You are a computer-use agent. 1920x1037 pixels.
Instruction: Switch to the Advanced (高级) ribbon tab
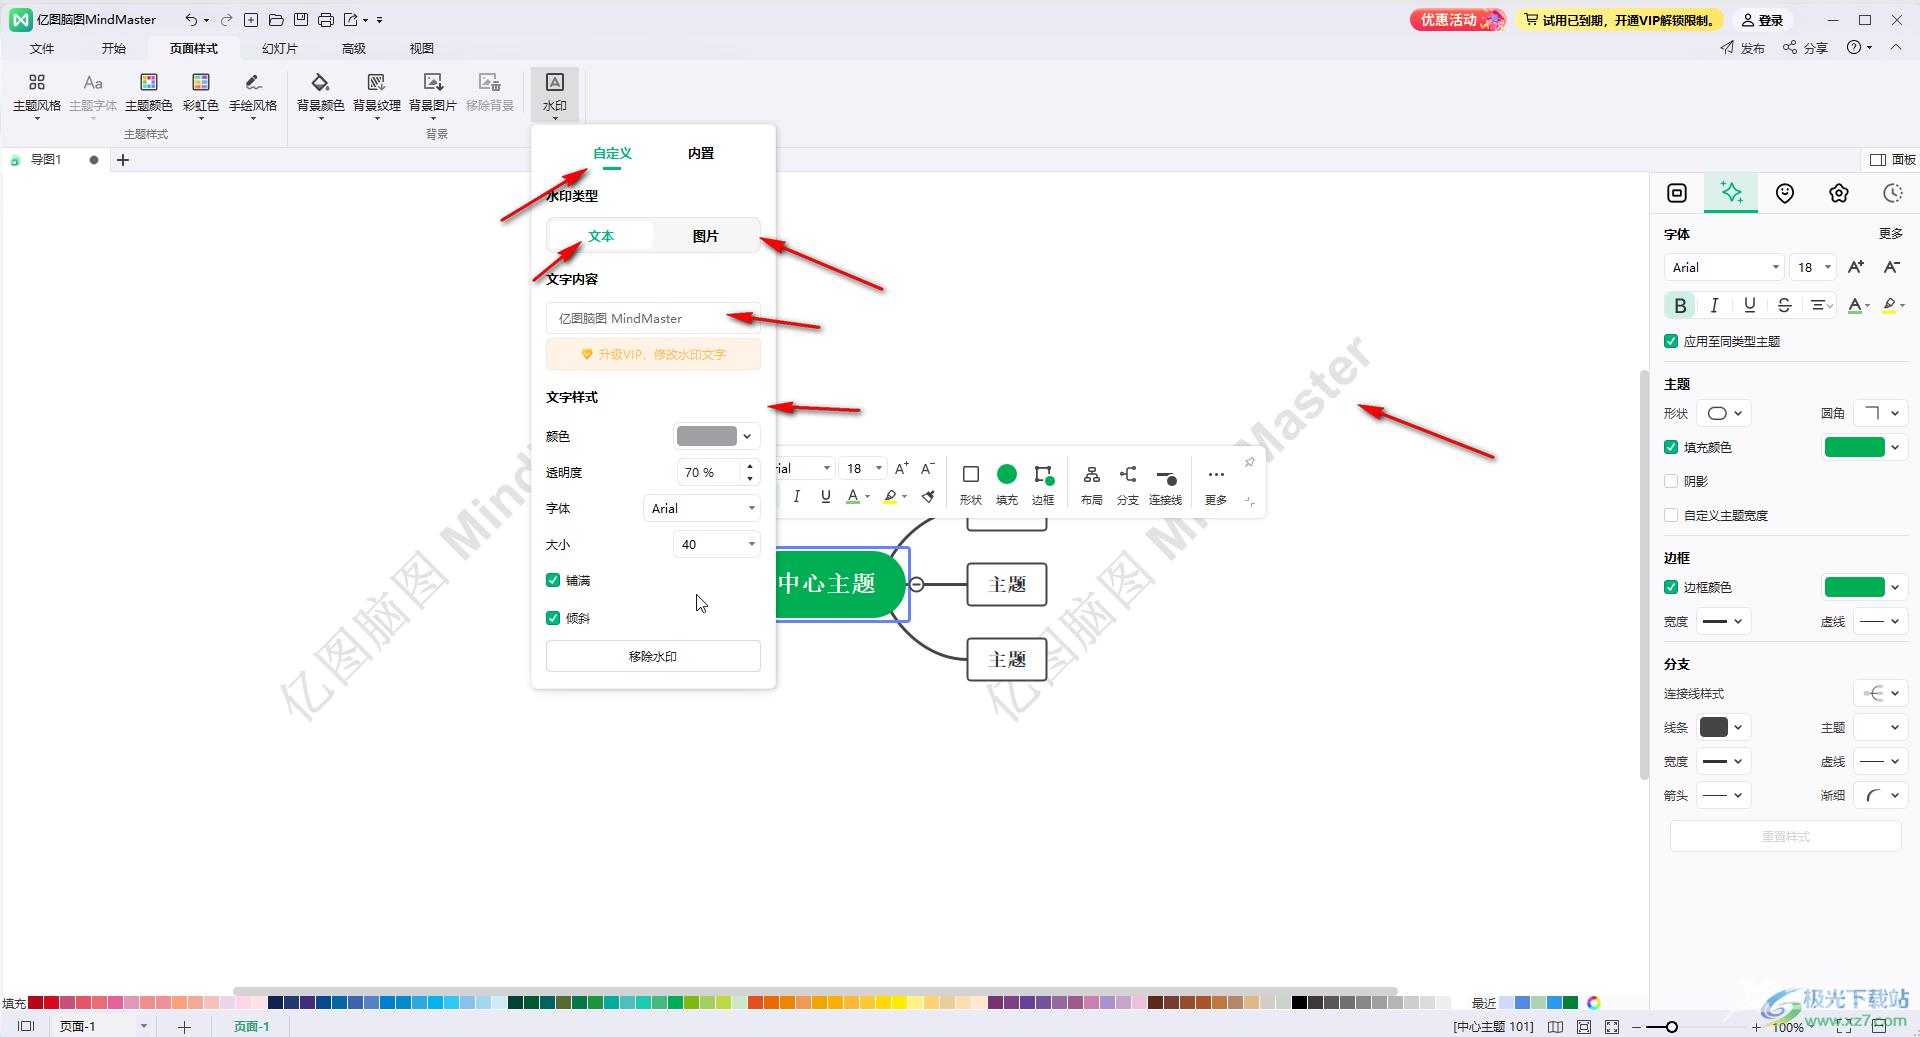[x=354, y=48]
